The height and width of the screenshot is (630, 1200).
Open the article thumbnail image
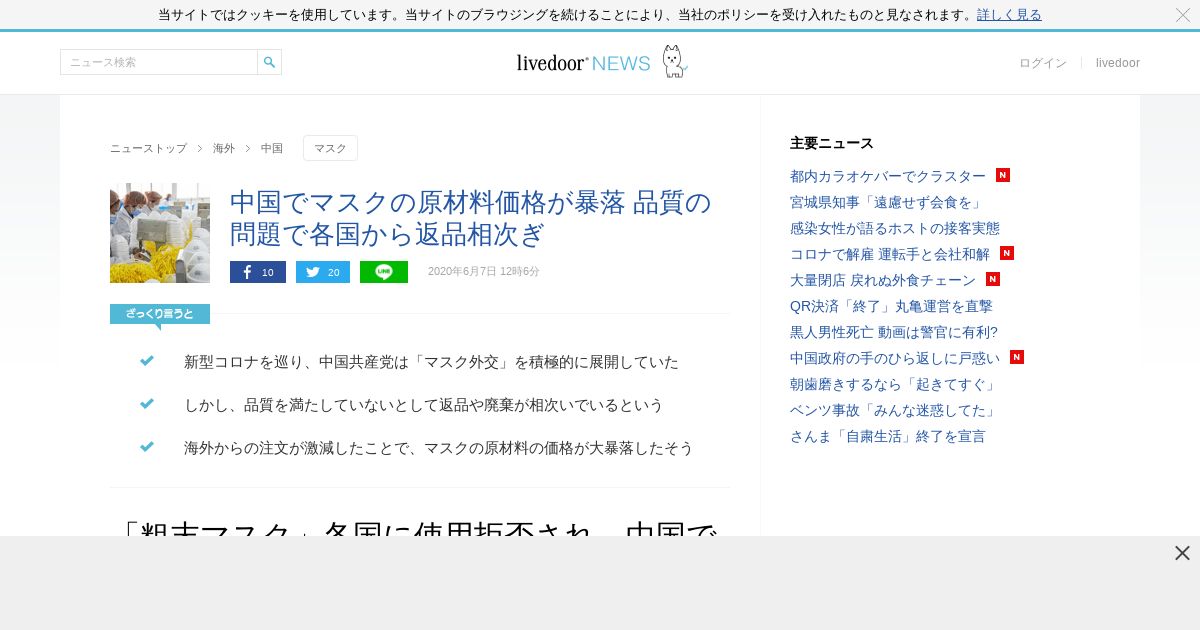[x=160, y=233]
